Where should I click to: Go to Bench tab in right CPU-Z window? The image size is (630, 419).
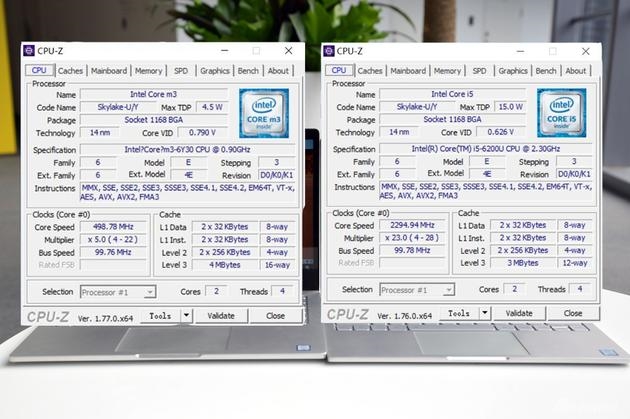[x=546, y=71]
